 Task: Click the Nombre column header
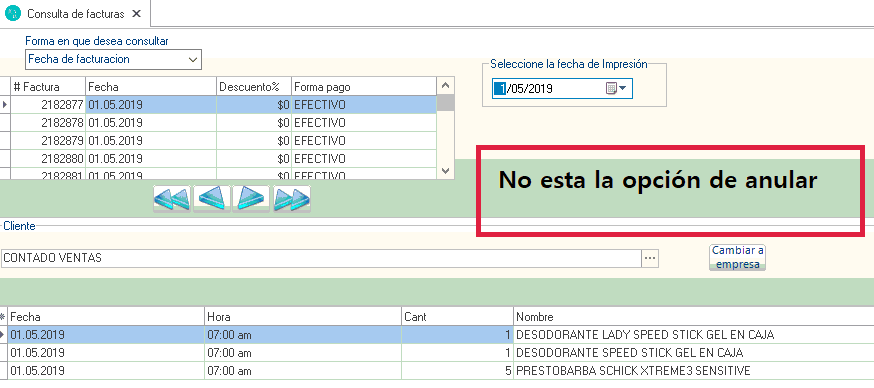click(x=693, y=317)
